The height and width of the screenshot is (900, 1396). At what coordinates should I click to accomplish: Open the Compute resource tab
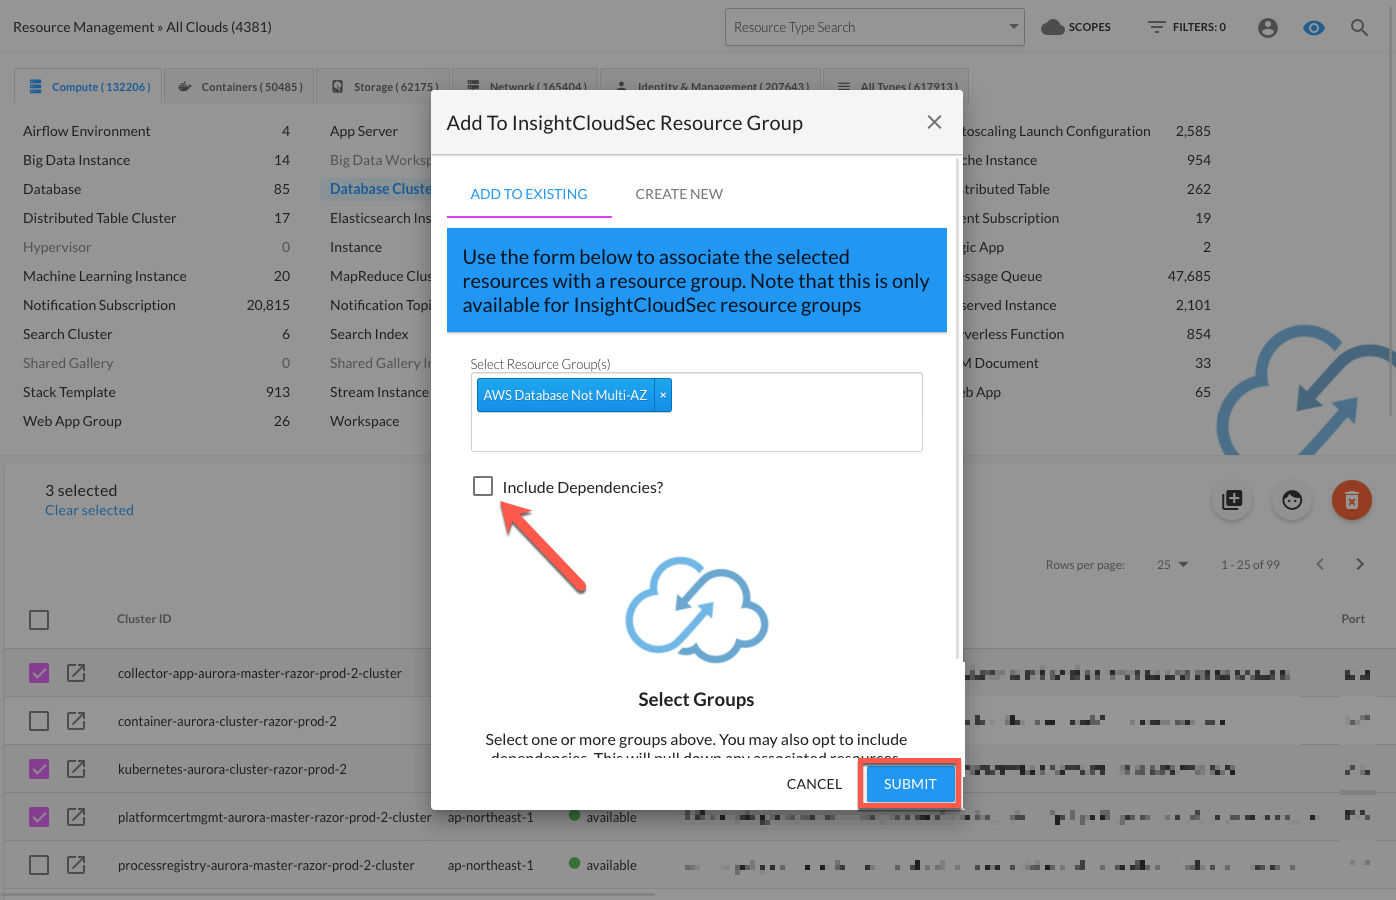(x=88, y=87)
